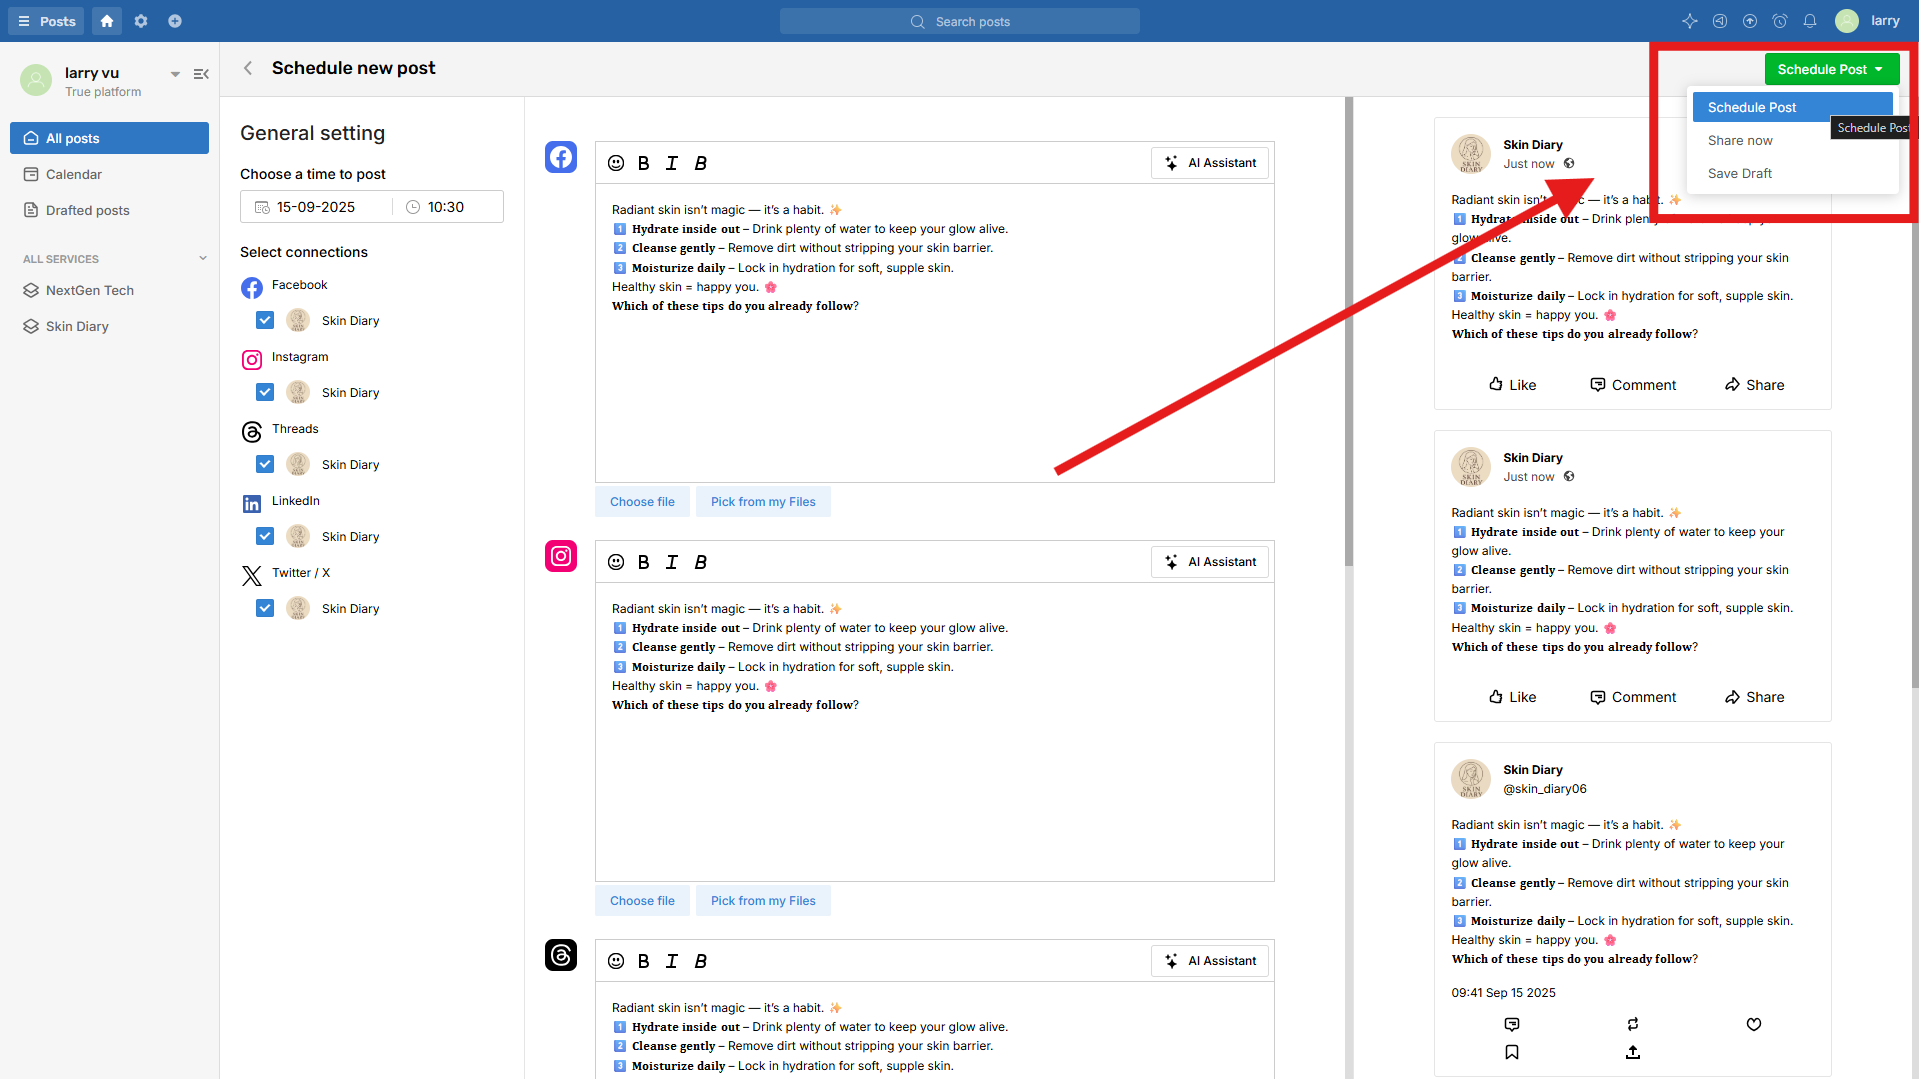The image size is (1919, 1079).
Task: Collapse the left sidebar with toggle icon
Action: (201, 74)
